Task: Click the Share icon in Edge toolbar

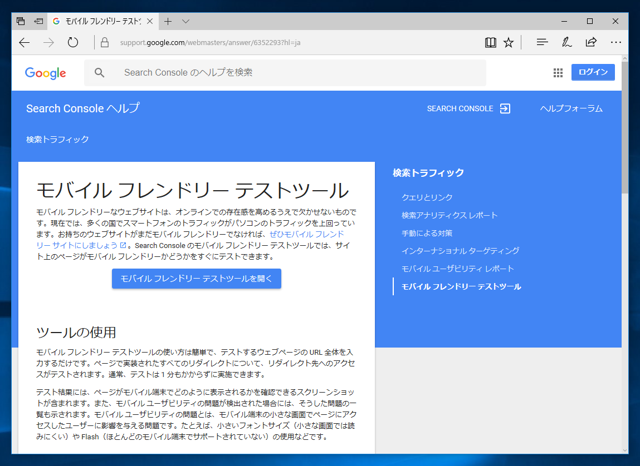Action: click(x=591, y=42)
